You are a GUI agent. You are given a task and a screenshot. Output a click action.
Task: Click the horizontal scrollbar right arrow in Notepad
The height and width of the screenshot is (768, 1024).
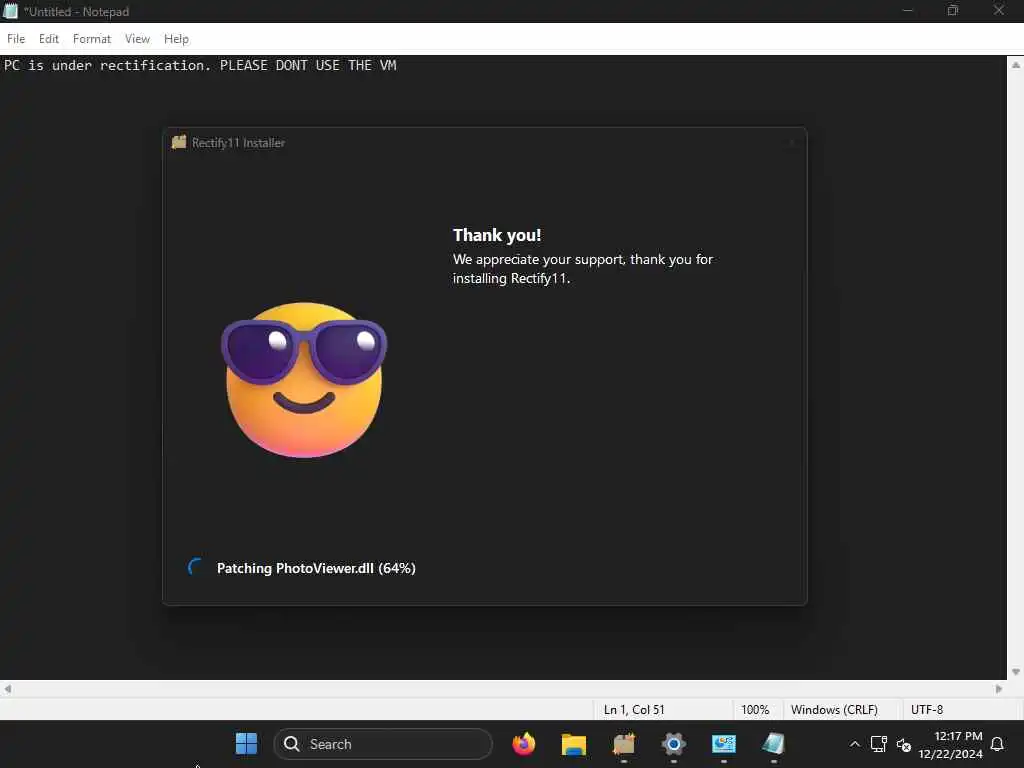point(999,689)
